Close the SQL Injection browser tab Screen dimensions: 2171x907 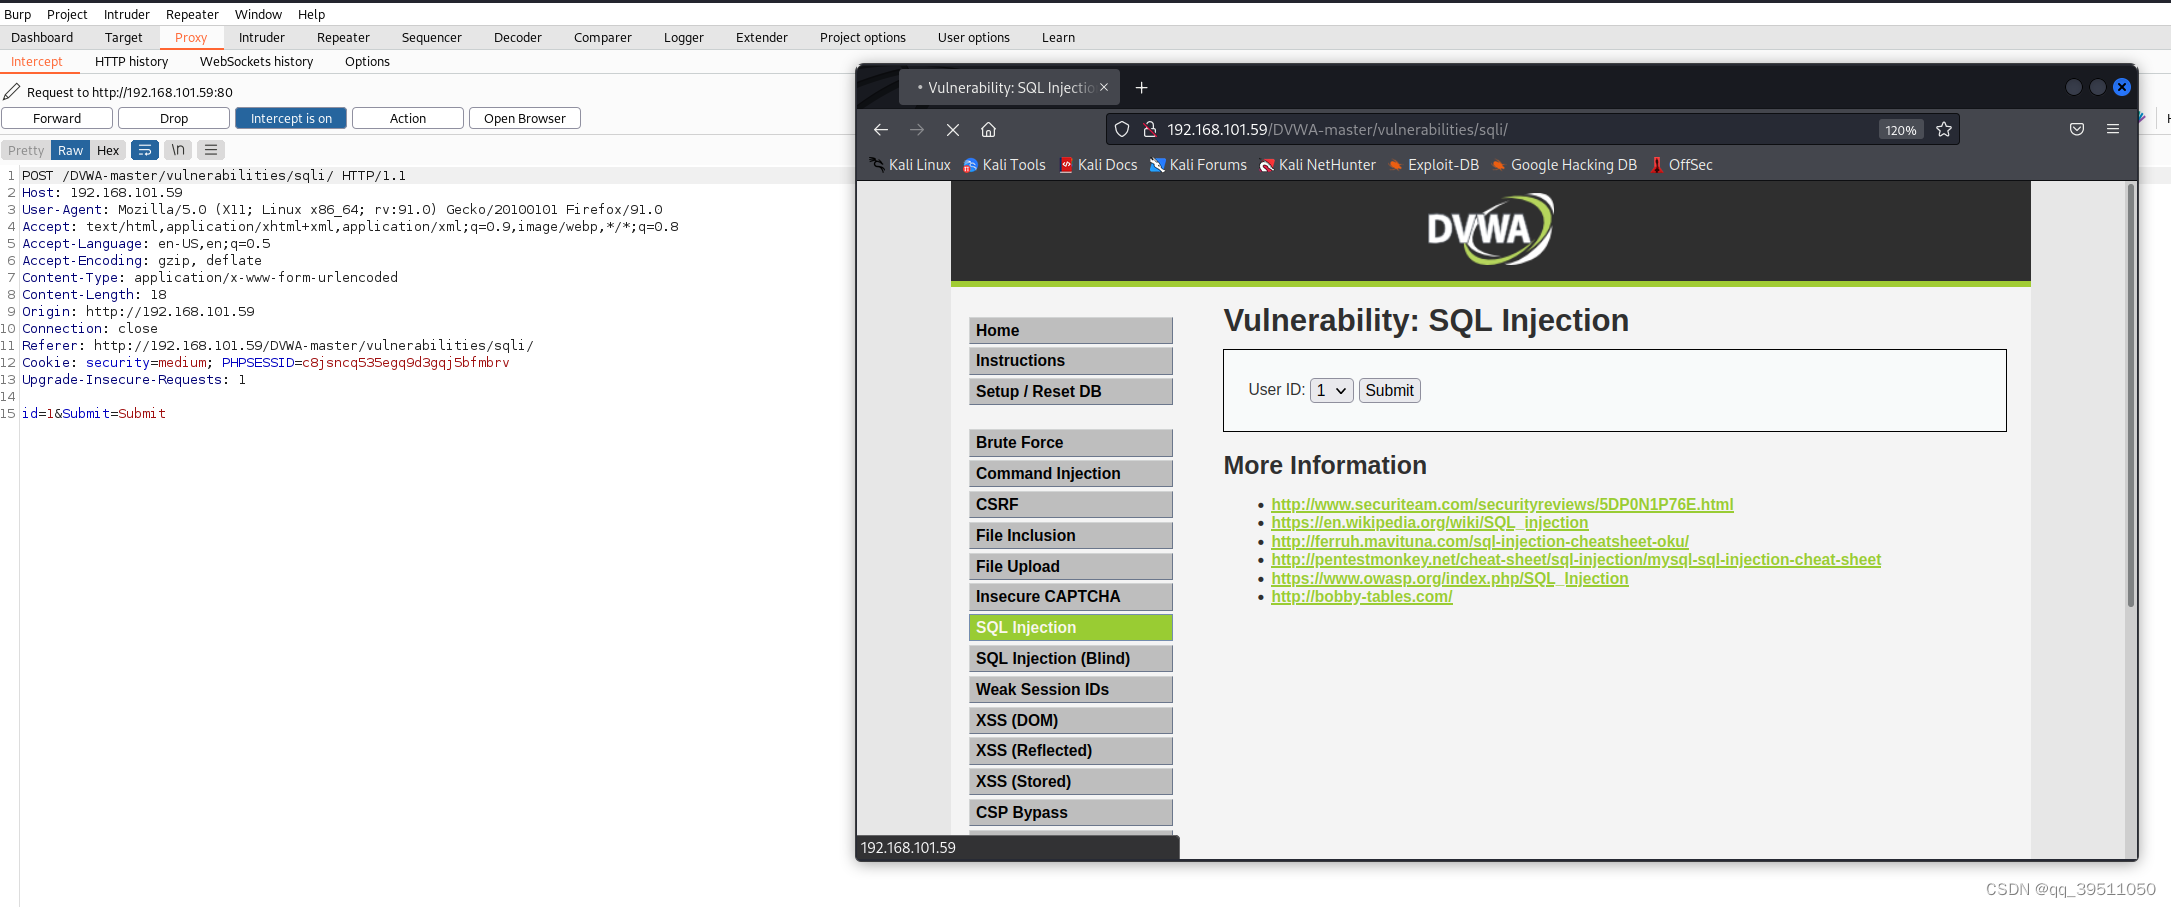1104,88
